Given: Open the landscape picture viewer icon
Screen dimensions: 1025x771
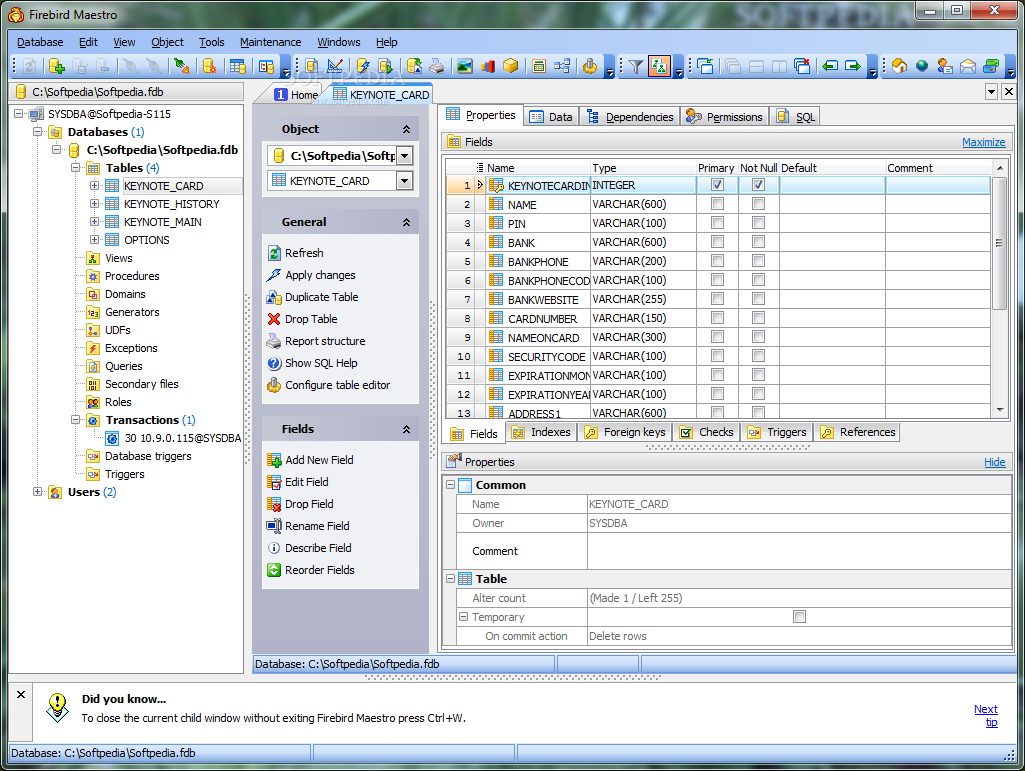Looking at the screenshot, I should 465,66.
